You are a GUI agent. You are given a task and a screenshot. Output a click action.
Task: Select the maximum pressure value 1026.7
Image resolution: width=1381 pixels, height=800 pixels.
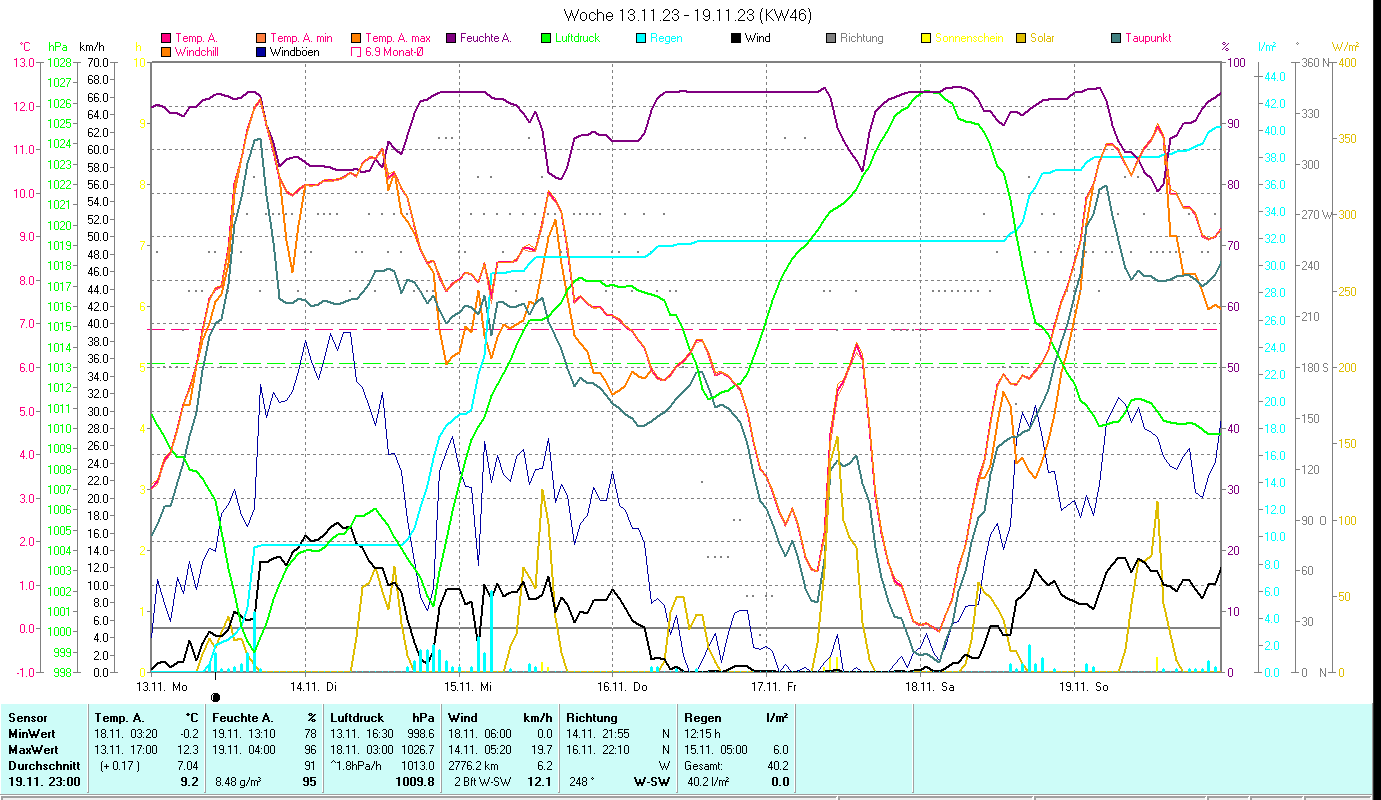pos(417,750)
